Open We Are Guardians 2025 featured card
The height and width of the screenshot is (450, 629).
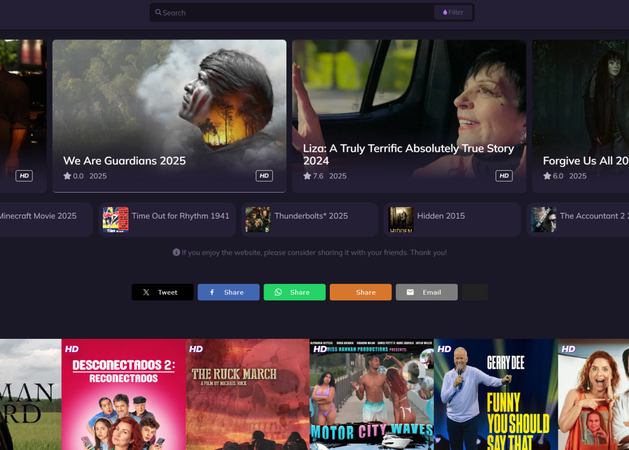click(169, 116)
